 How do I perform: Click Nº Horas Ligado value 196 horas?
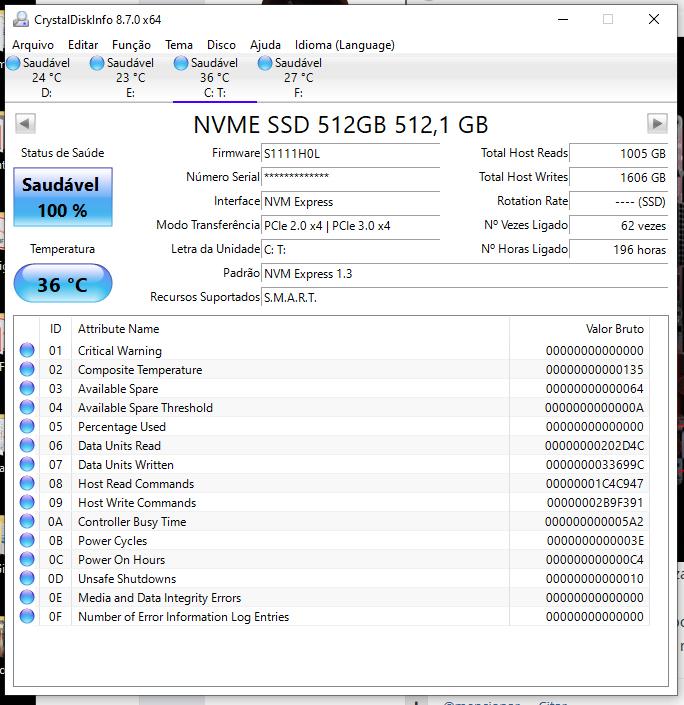(618, 249)
